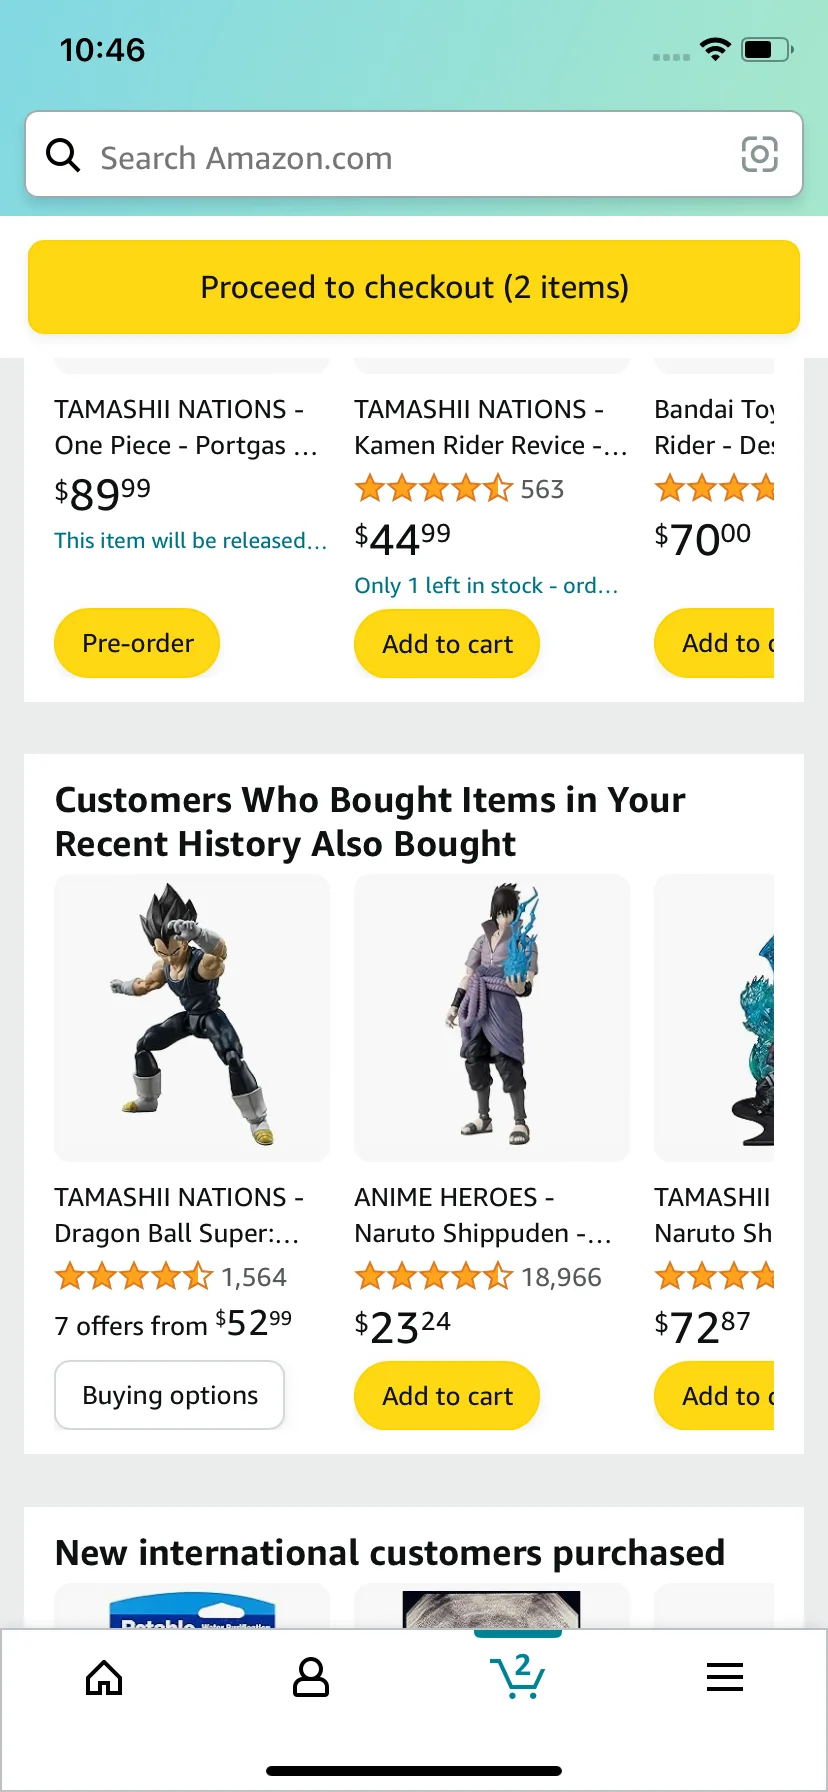
Task: Tap the search magnifier icon
Action: click(x=64, y=155)
